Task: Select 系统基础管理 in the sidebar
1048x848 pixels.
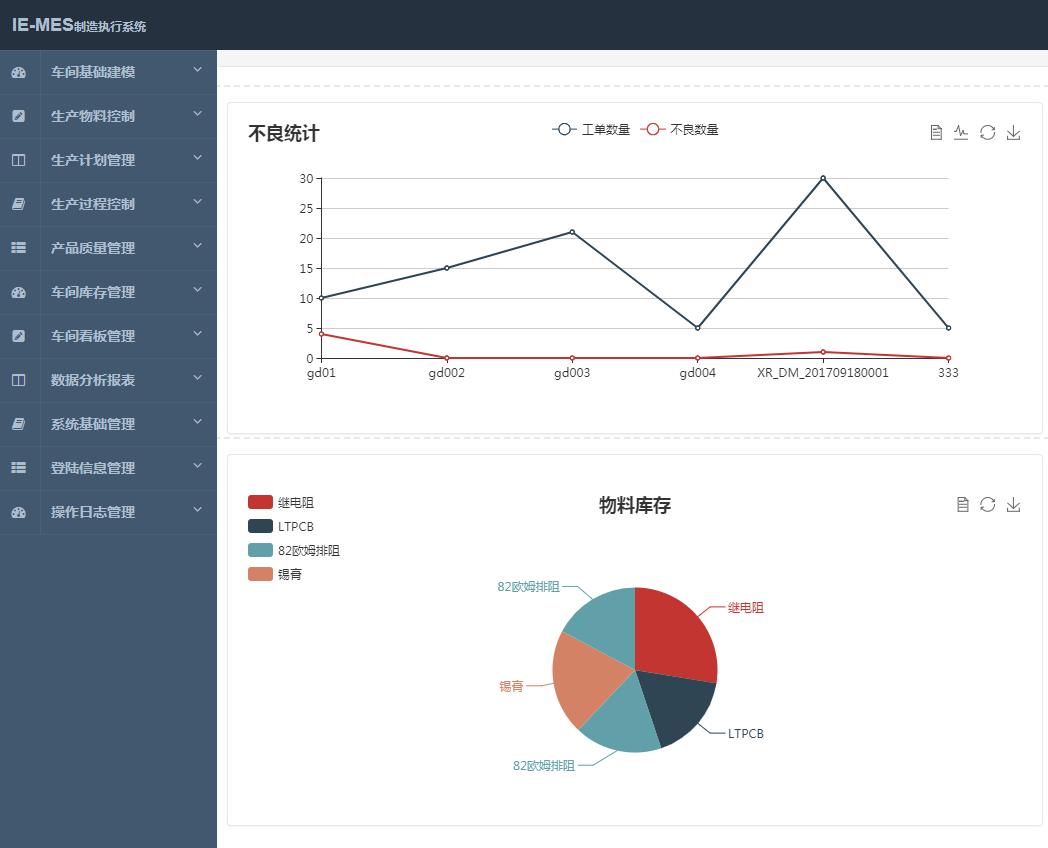Action: [93, 424]
